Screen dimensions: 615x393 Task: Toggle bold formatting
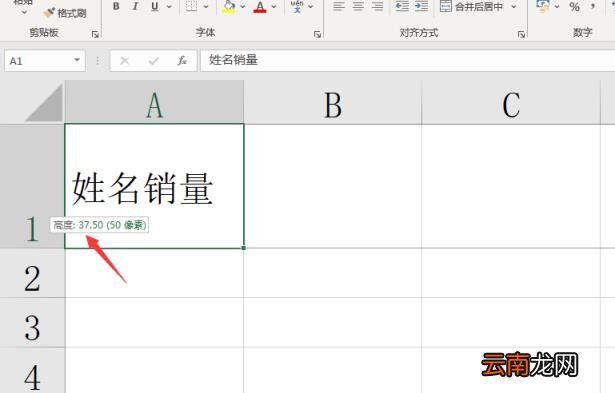point(116,6)
